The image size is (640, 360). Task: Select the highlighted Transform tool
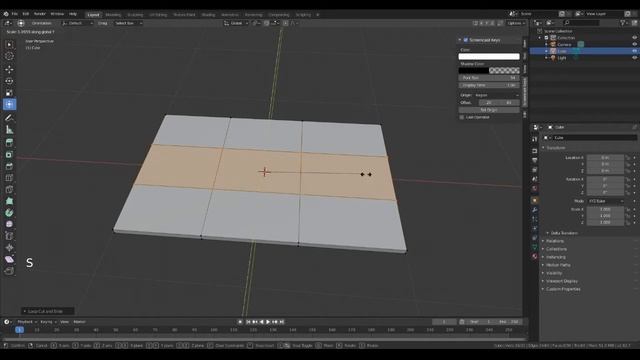(x=9, y=104)
